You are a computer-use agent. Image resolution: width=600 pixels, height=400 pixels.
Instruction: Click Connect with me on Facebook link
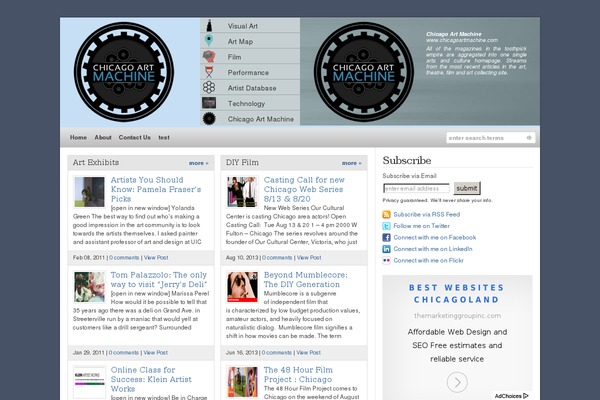pyautogui.click(x=435, y=237)
